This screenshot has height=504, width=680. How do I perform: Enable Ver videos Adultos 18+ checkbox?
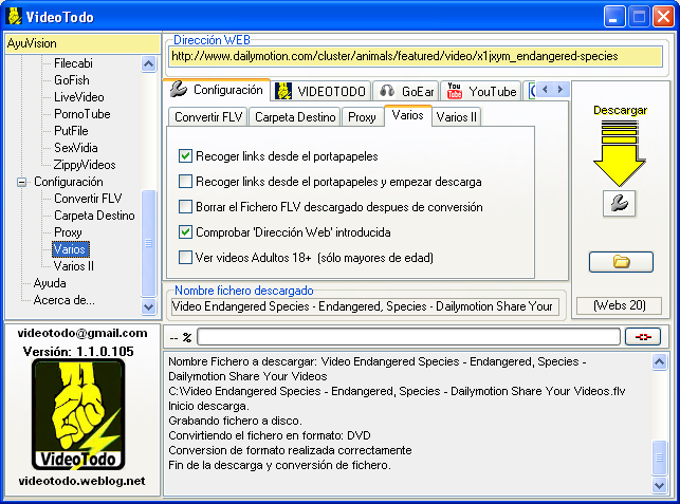click(186, 258)
